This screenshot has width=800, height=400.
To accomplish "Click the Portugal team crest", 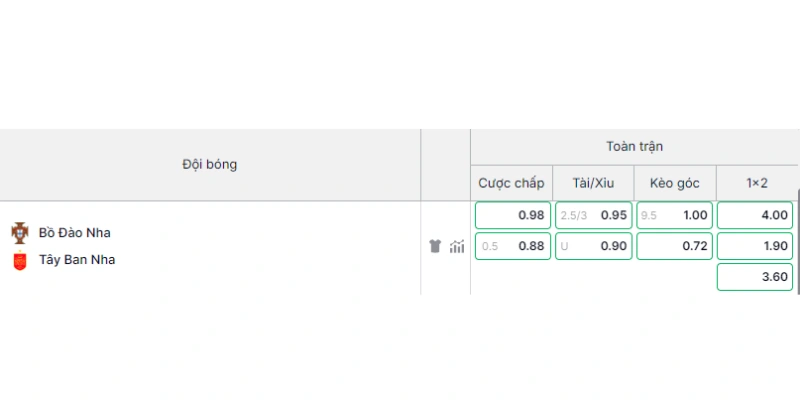I will (x=20, y=233).
